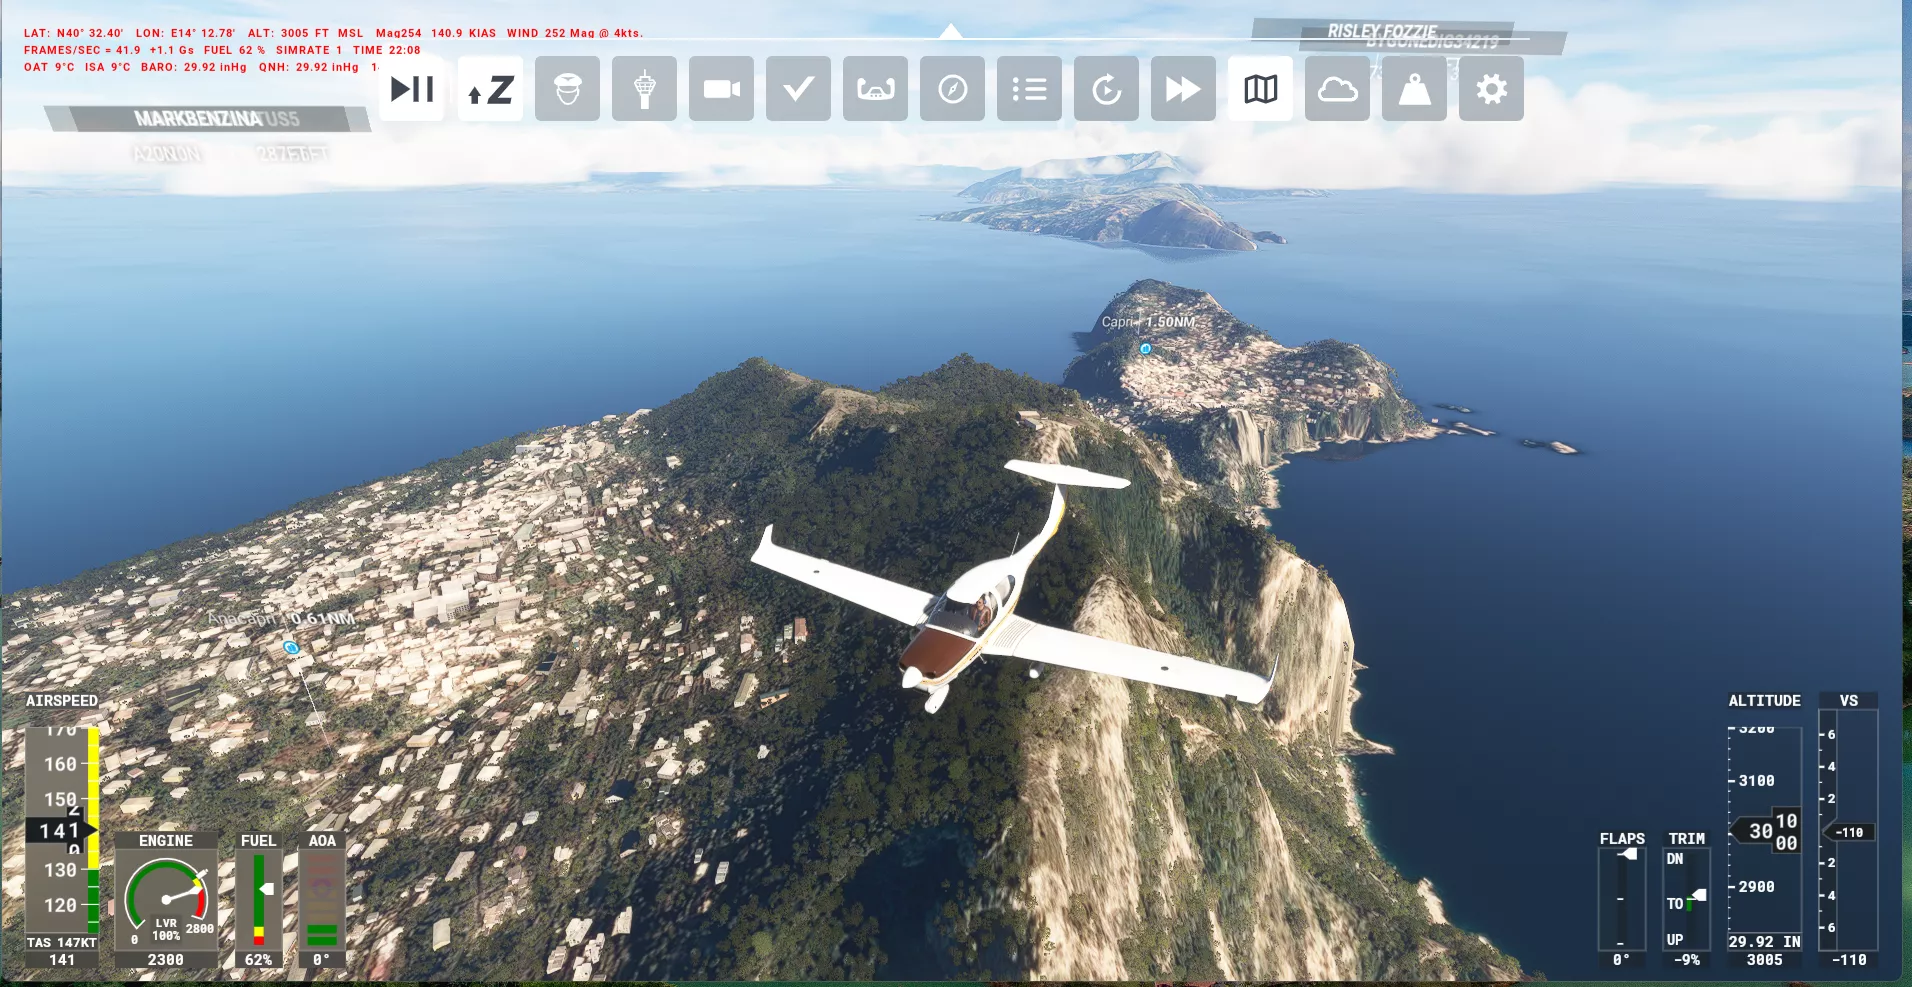Open toolbar gear customization icon
Viewport: 1912px width, 987px height.
1491,89
